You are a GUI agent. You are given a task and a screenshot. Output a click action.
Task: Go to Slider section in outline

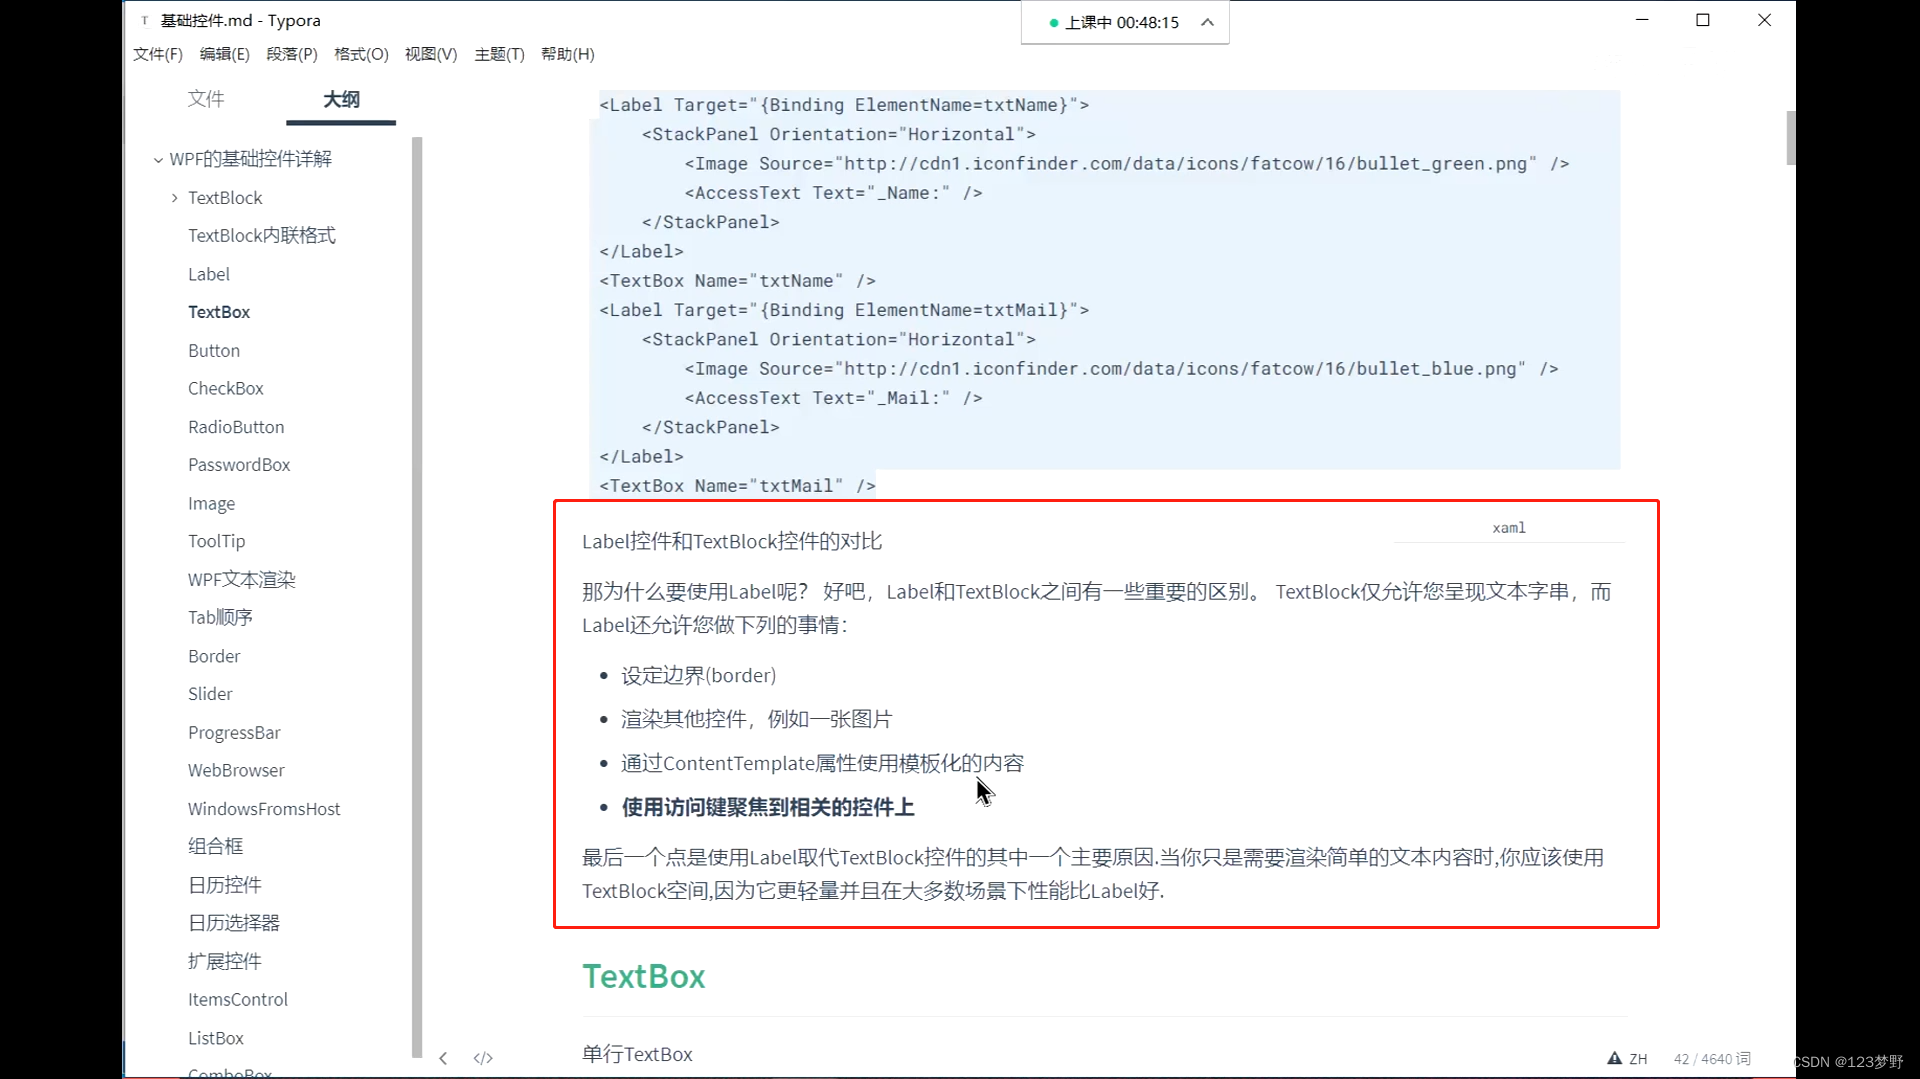[x=210, y=694]
